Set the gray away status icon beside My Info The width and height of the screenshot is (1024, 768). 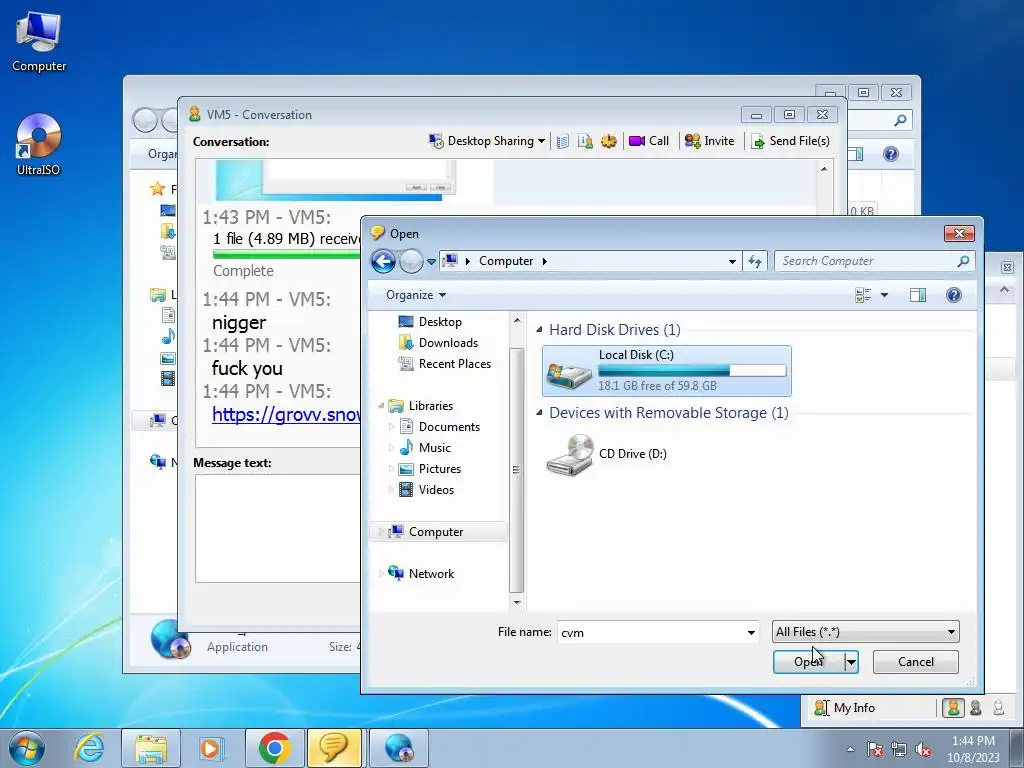coord(976,708)
